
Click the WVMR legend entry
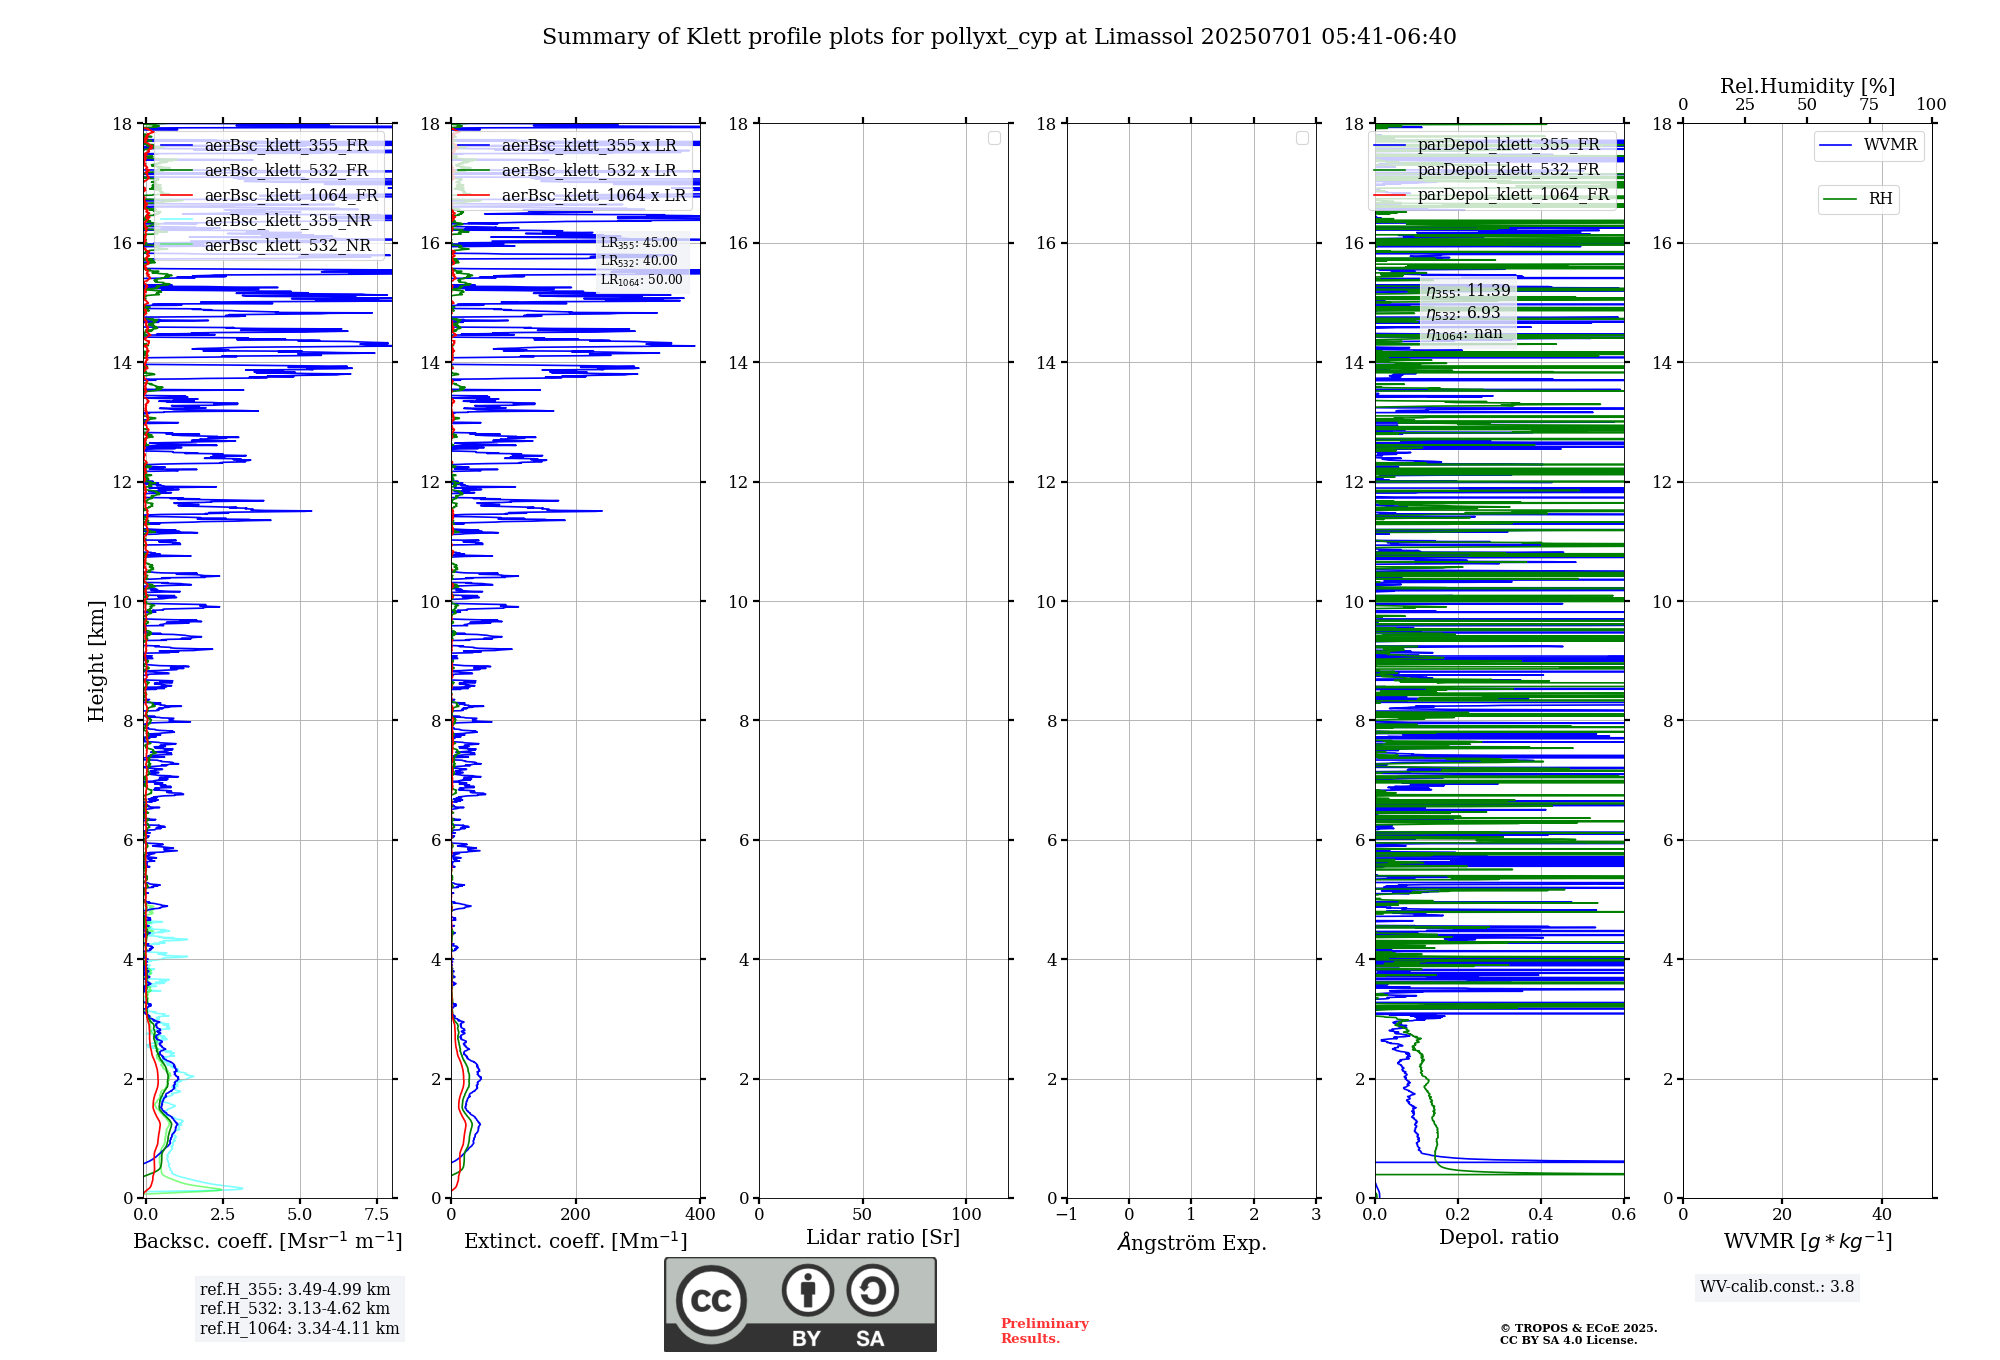(x=1869, y=145)
